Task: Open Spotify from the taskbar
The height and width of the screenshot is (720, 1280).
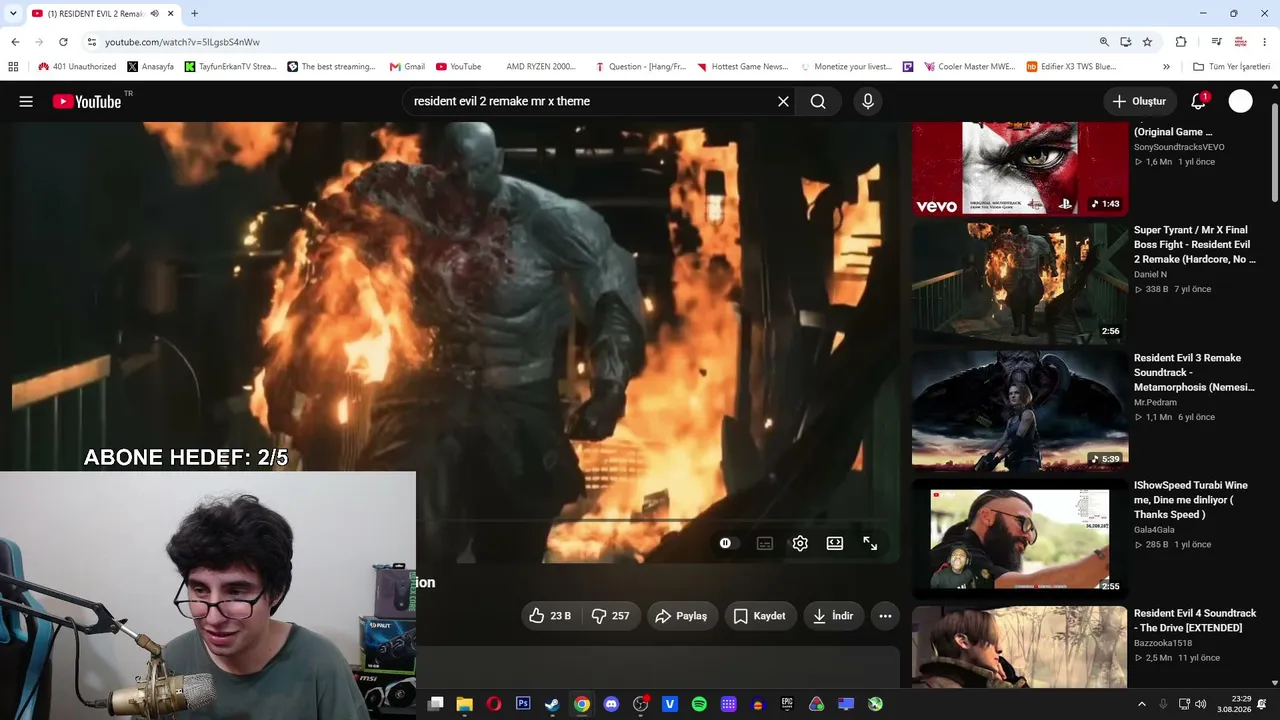Action: pyautogui.click(x=699, y=704)
